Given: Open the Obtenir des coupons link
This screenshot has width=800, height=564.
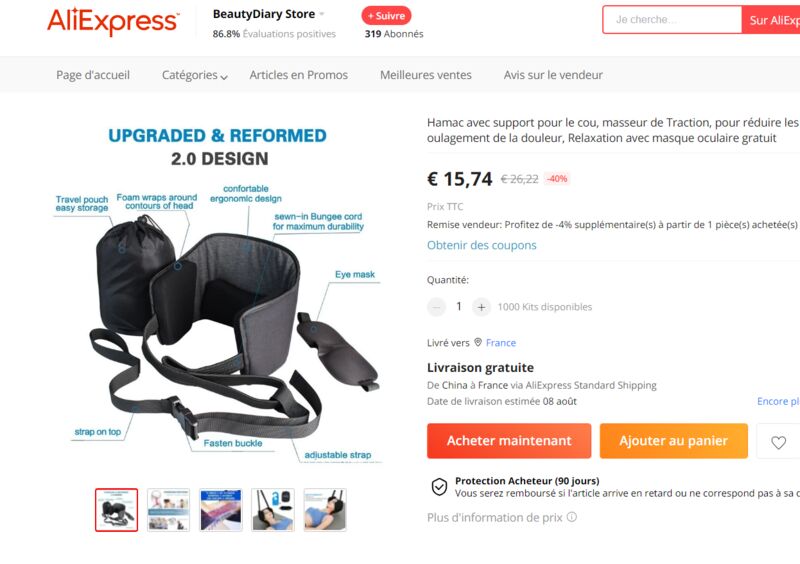Looking at the screenshot, I should (482, 245).
